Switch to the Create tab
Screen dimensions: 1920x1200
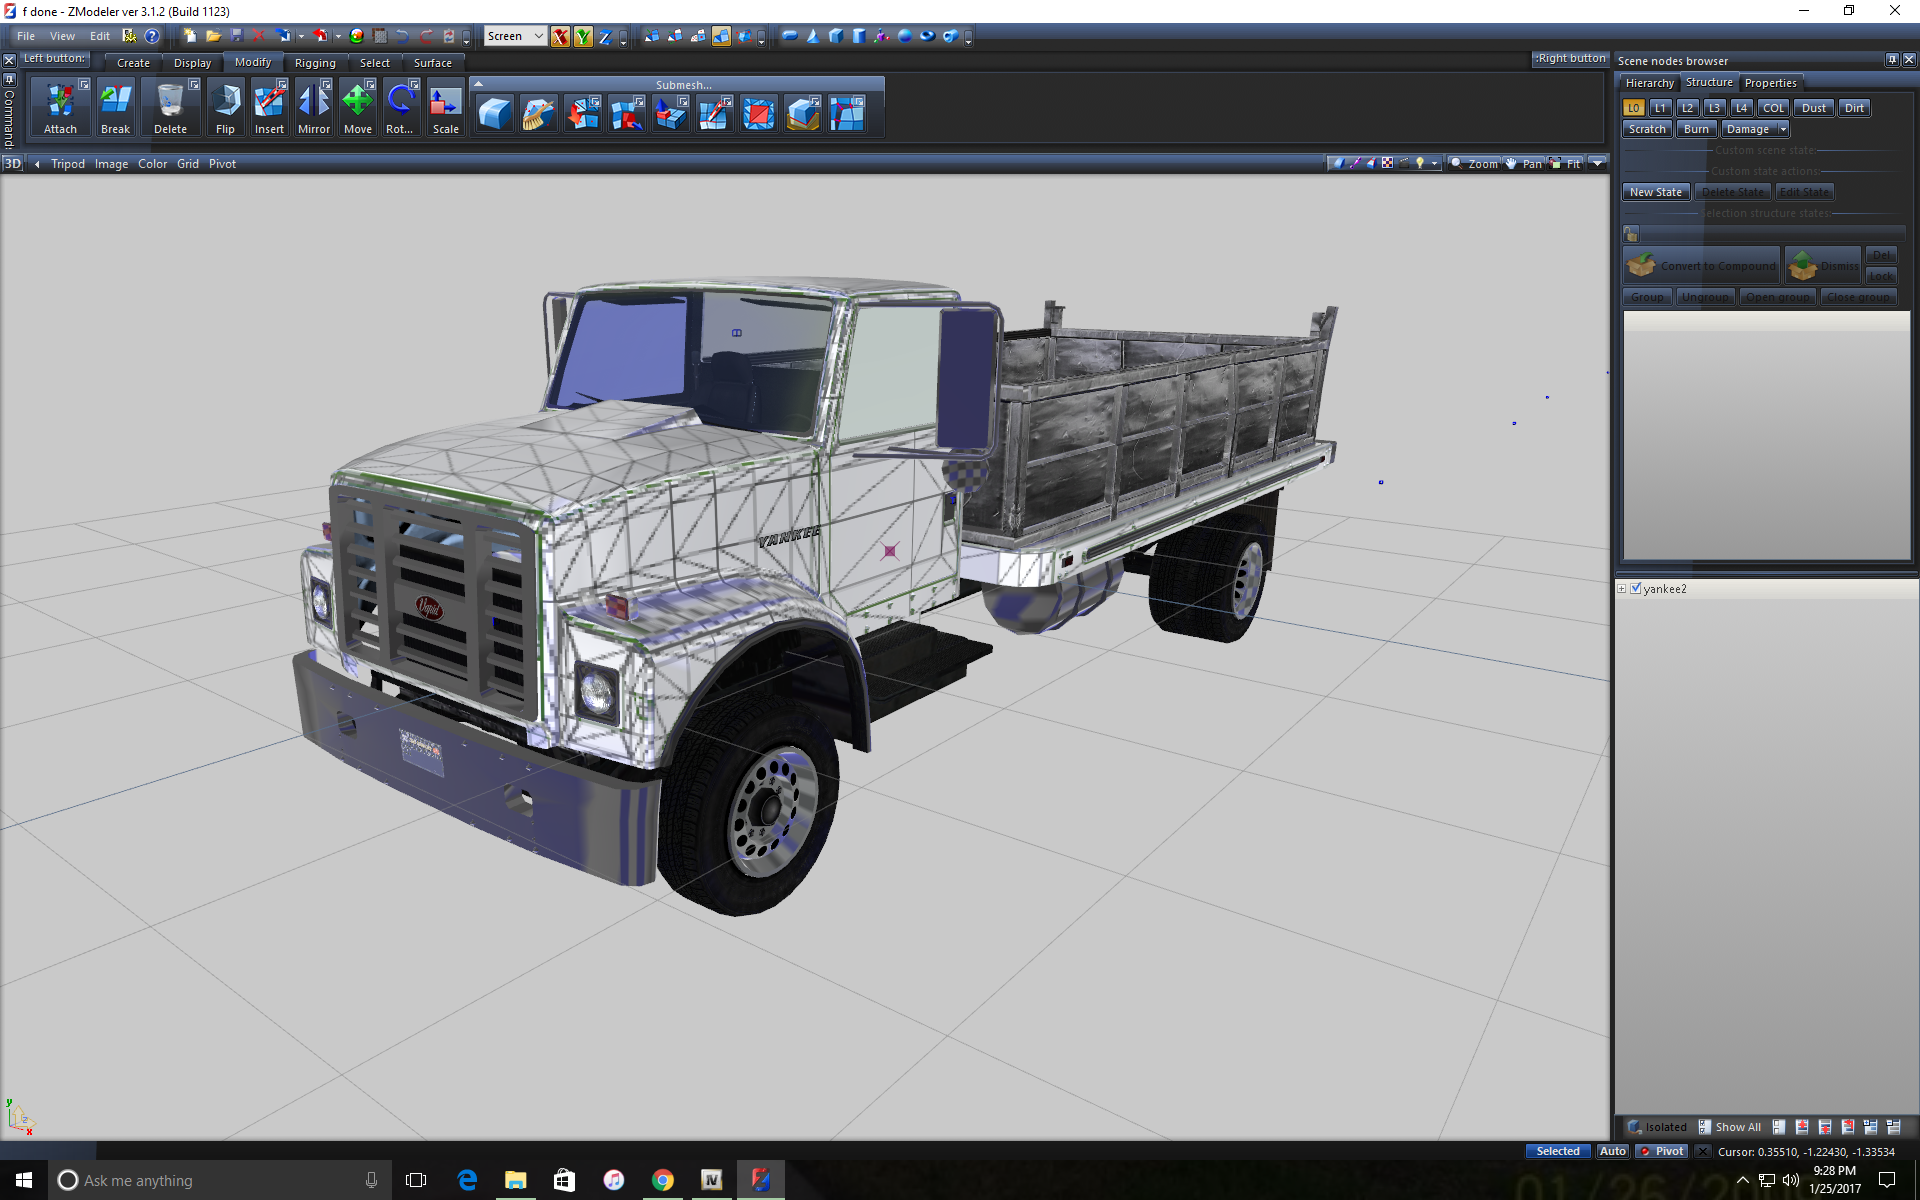tap(133, 62)
